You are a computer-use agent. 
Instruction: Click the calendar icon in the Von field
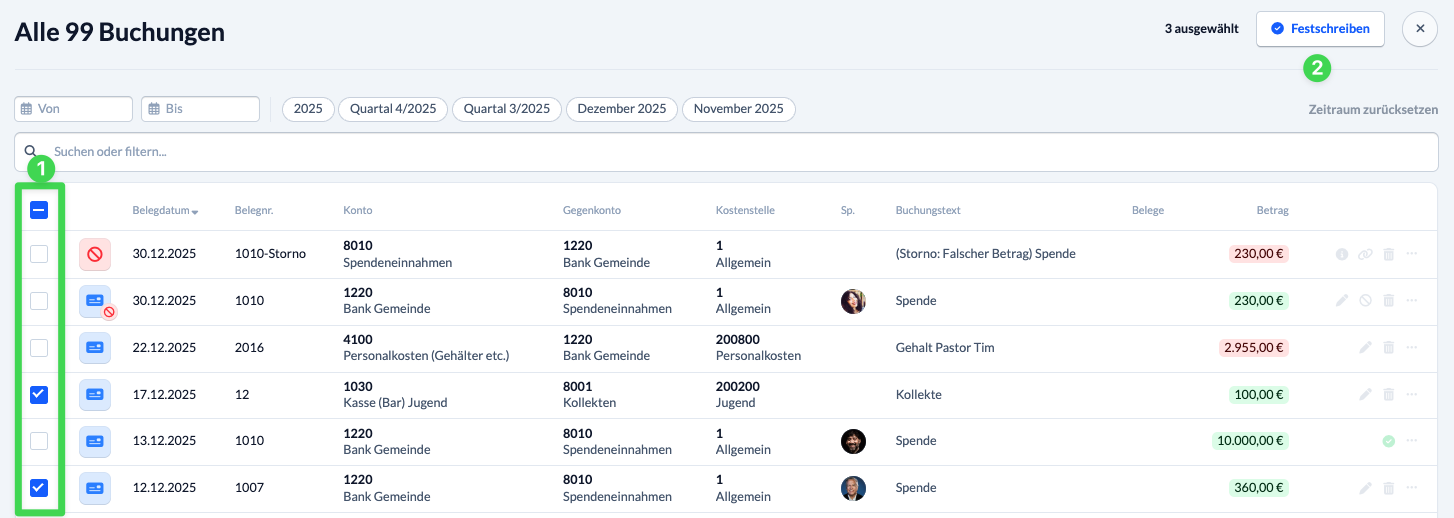[x=27, y=109]
